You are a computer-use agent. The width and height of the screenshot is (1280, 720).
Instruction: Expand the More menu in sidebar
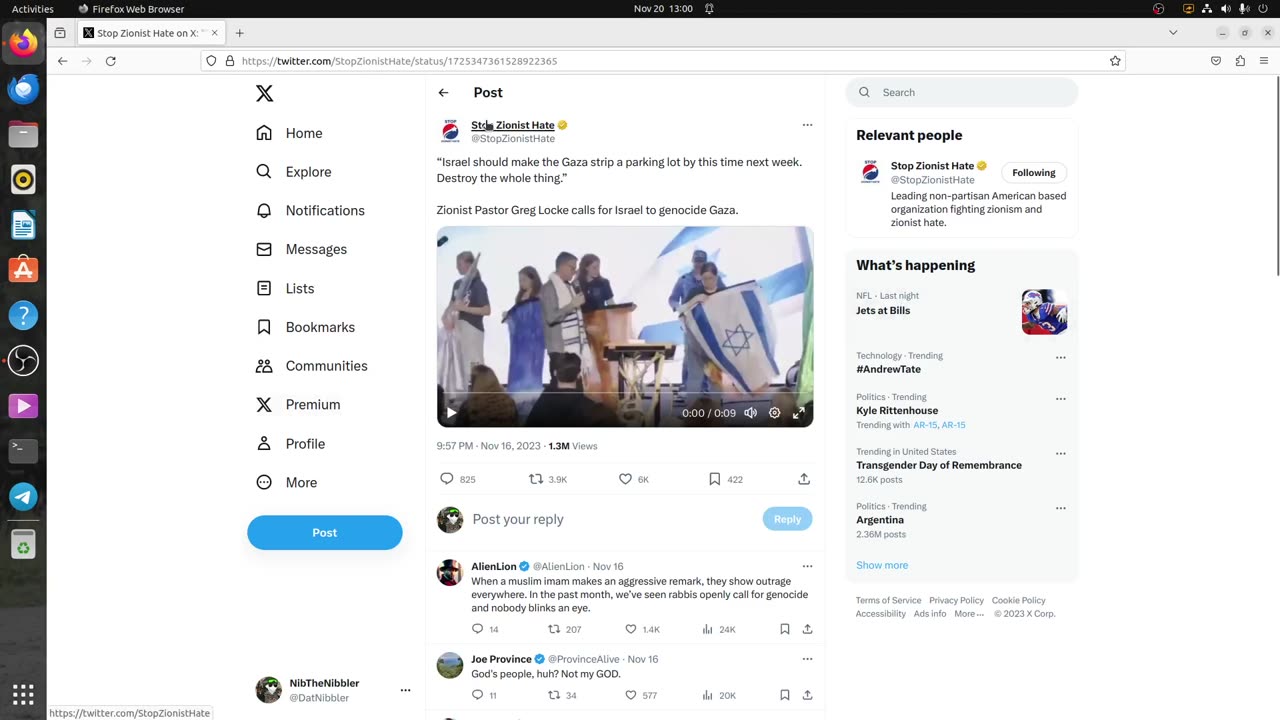pos(286,482)
